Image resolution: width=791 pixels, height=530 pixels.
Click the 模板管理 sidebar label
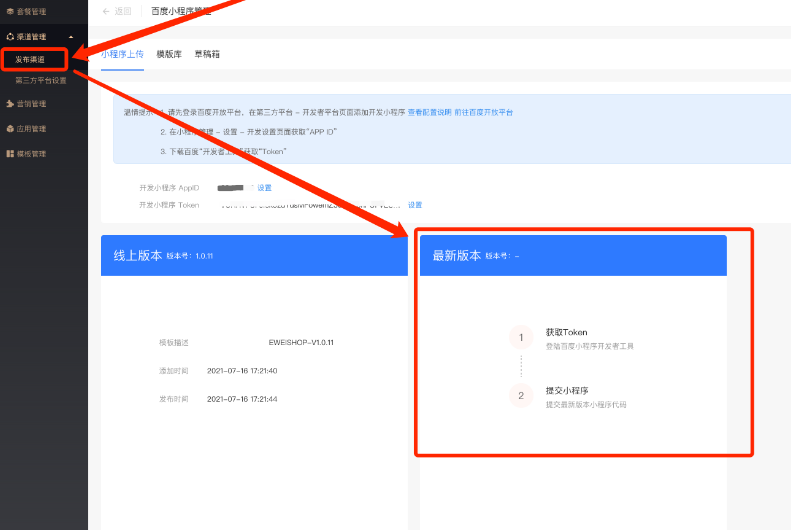point(31,154)
